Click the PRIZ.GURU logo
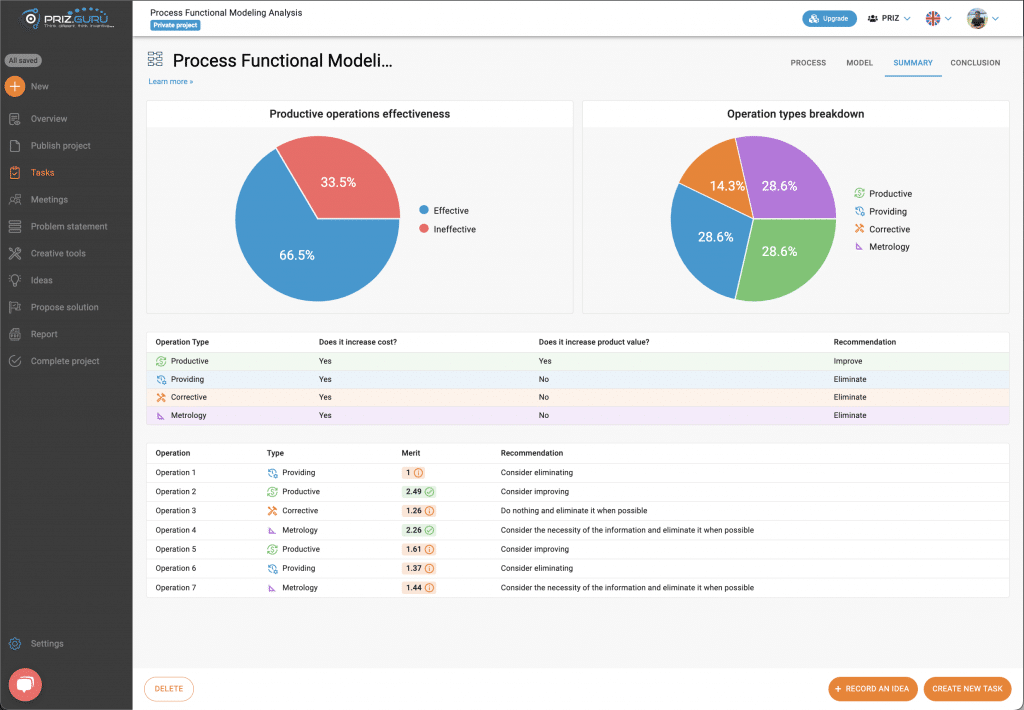1024x710 pixels. point(67,18)
